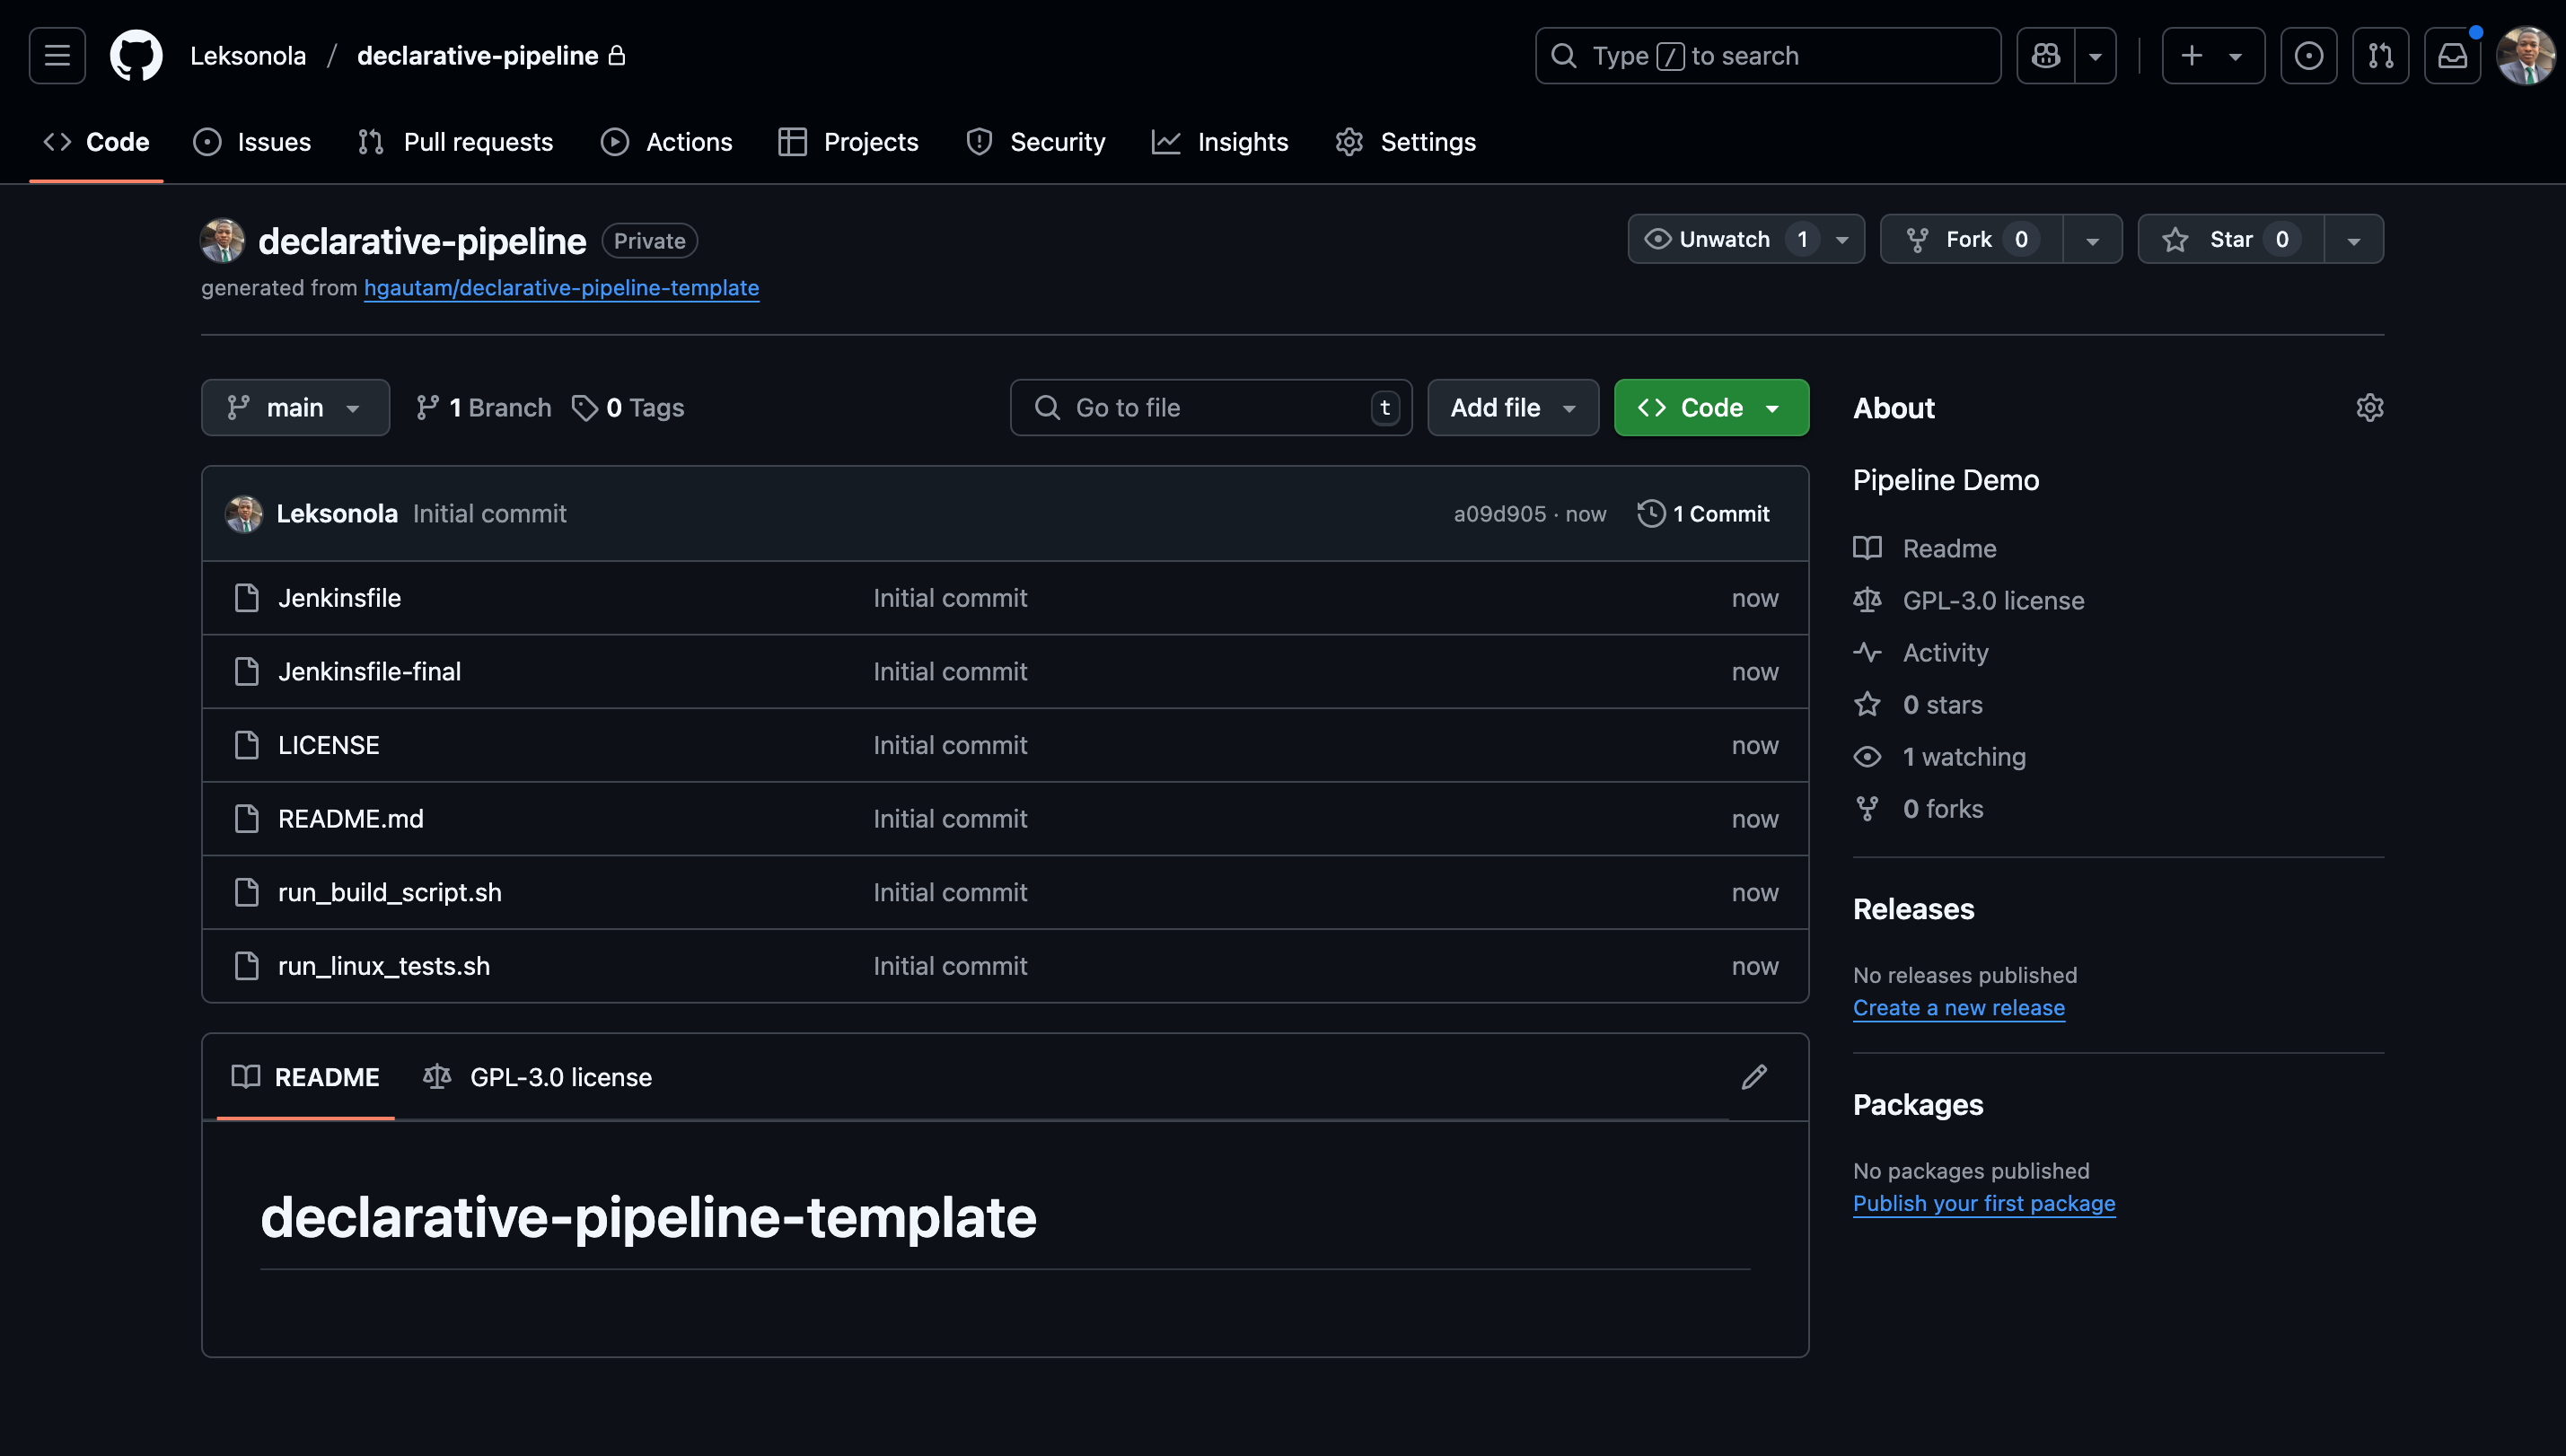
Task: Click file icon beside LICENSE
Action: click(x=246, y=746)
